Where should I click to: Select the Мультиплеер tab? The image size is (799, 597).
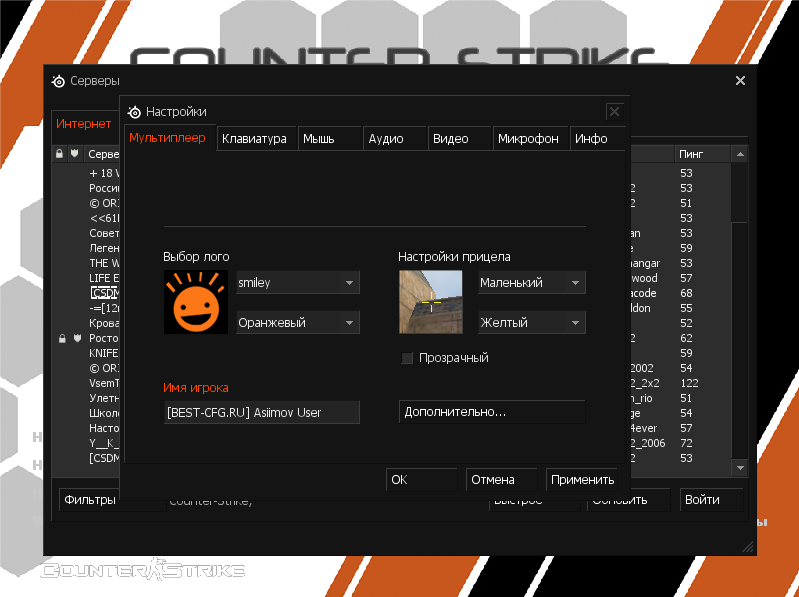pos(170,138)
